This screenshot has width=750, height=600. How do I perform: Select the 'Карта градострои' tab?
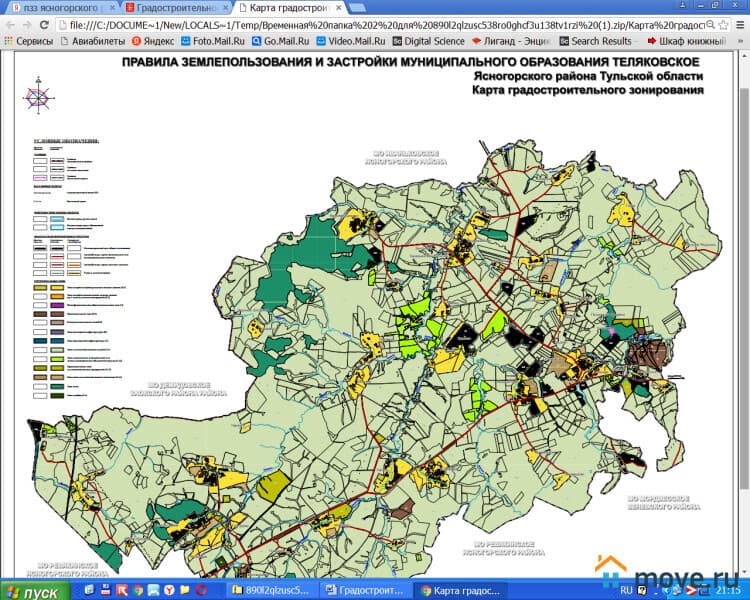[289, 8]
